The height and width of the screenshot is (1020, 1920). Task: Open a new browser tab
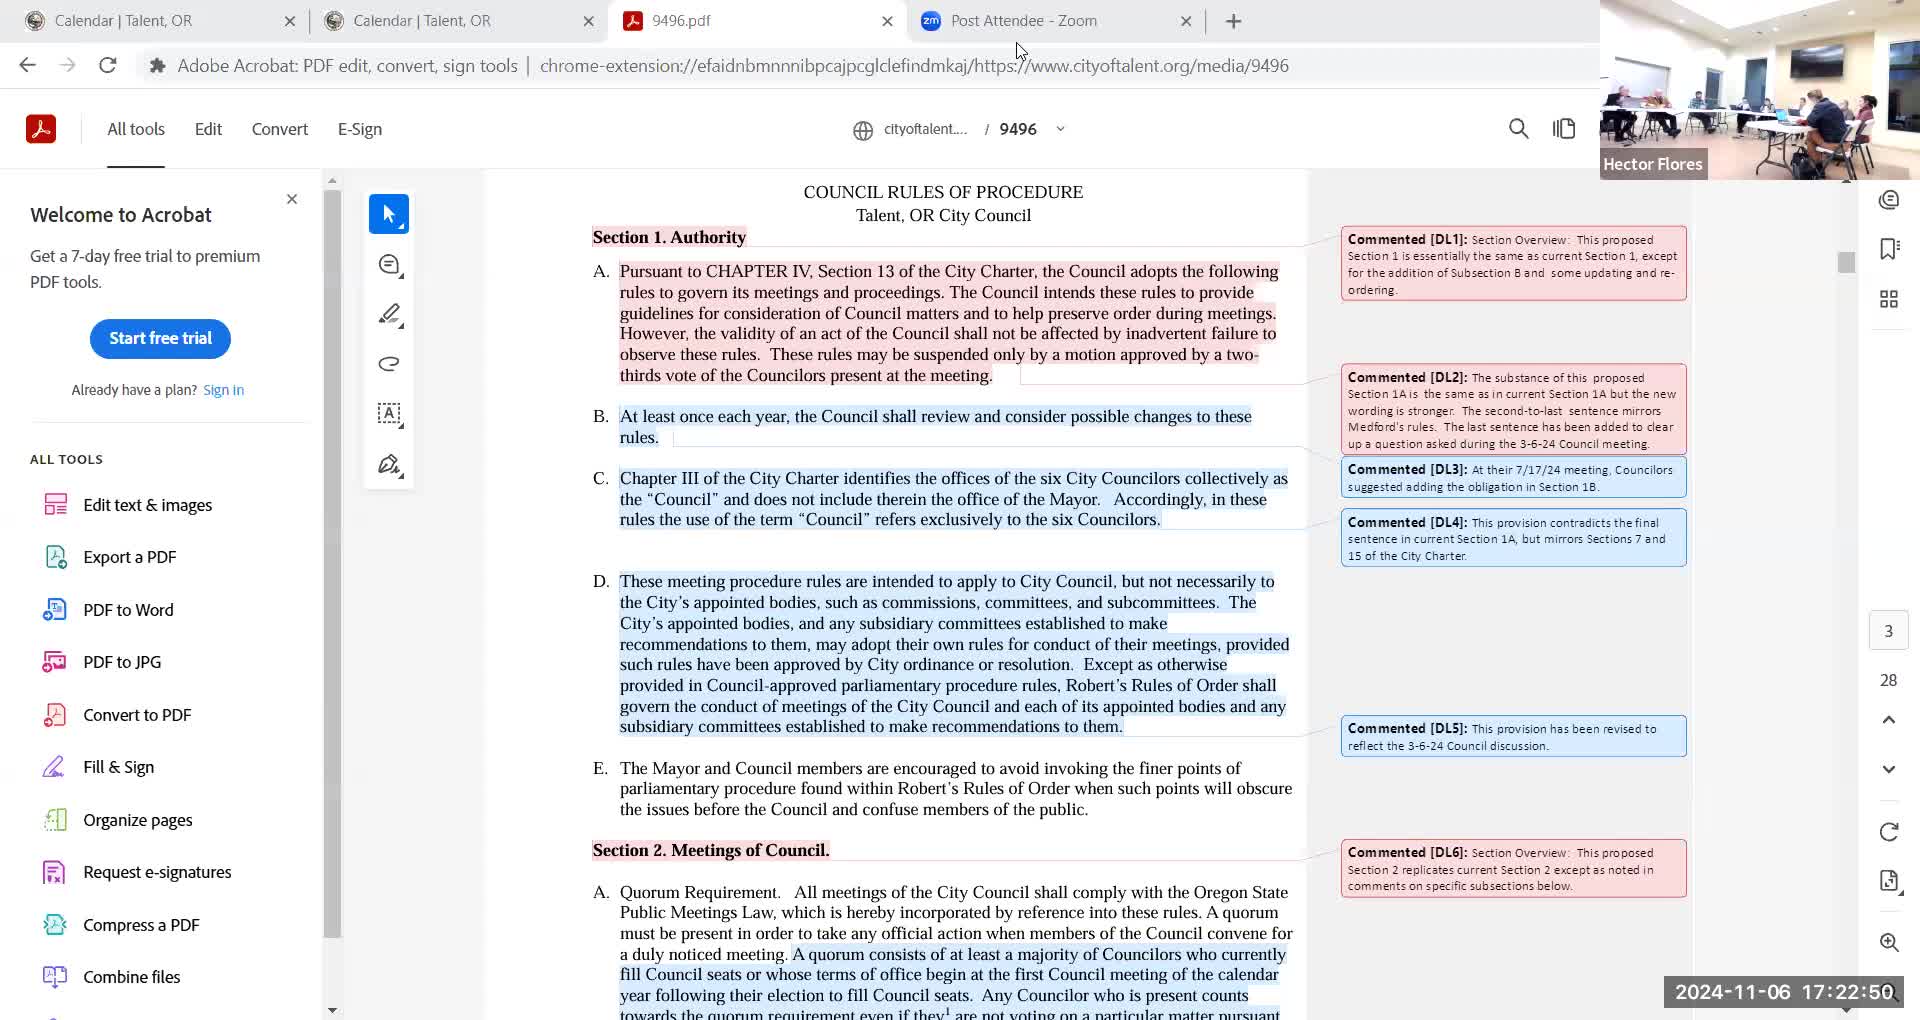(1233, 21)
